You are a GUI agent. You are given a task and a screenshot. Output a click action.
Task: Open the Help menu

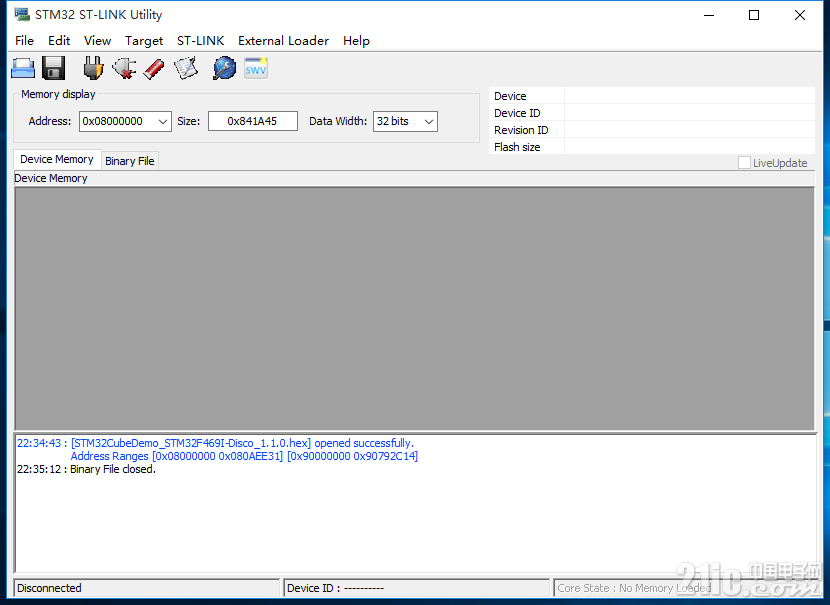[x=356, y=41]
